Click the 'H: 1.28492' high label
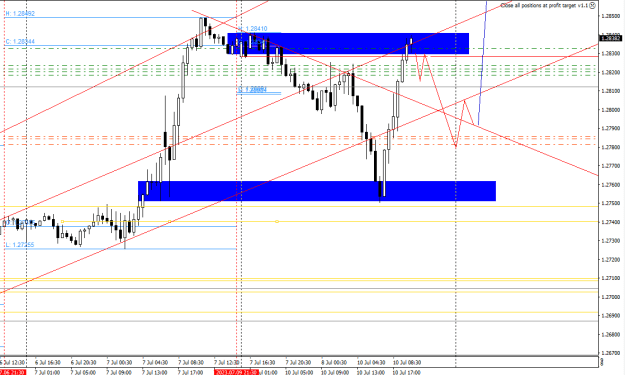Viewport: 625px width, 375px height. pos(20,14)
